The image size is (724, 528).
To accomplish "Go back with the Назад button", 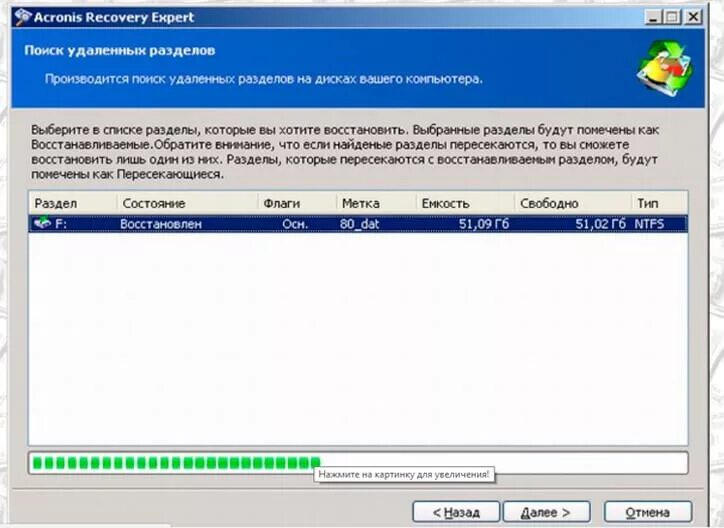I will pyautogui.click(x=456, y=512).
